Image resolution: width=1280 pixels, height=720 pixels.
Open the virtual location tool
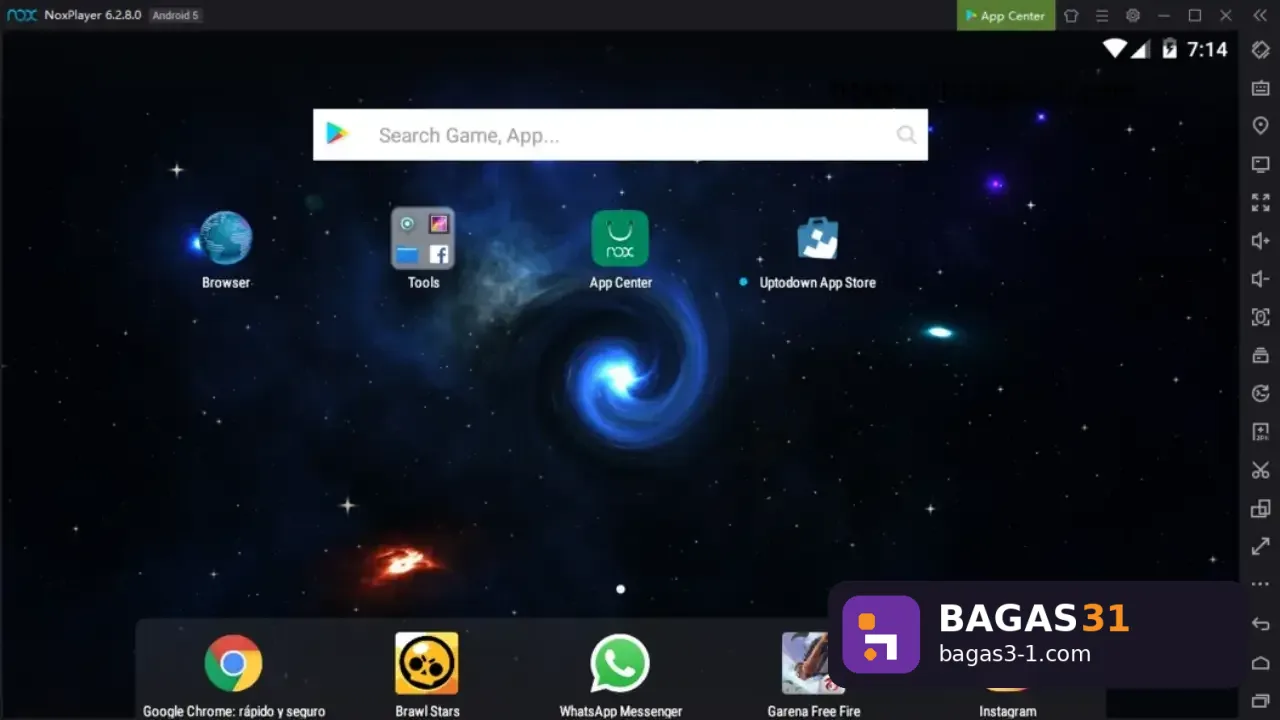pyautogui.click(x=1261, y=126)
